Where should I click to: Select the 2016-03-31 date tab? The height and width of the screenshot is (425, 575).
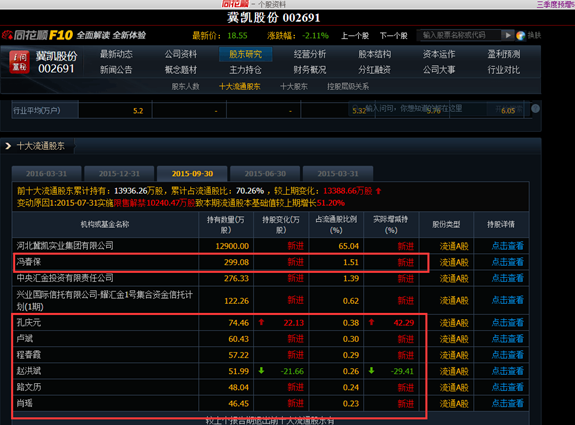pyautogui.click(x=47, y=173)
